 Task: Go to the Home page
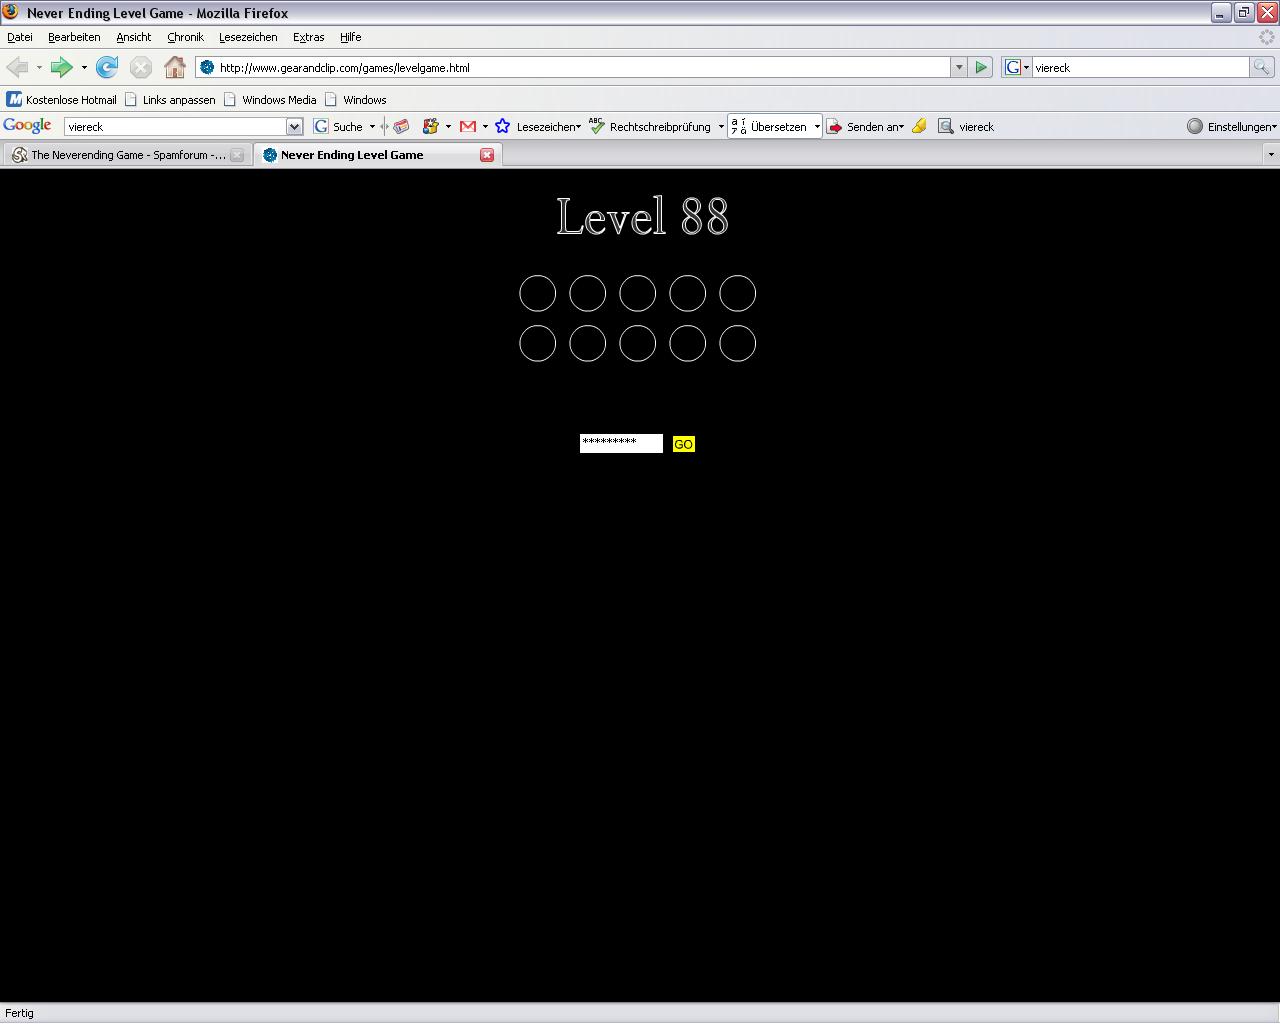tap(175, 67)
